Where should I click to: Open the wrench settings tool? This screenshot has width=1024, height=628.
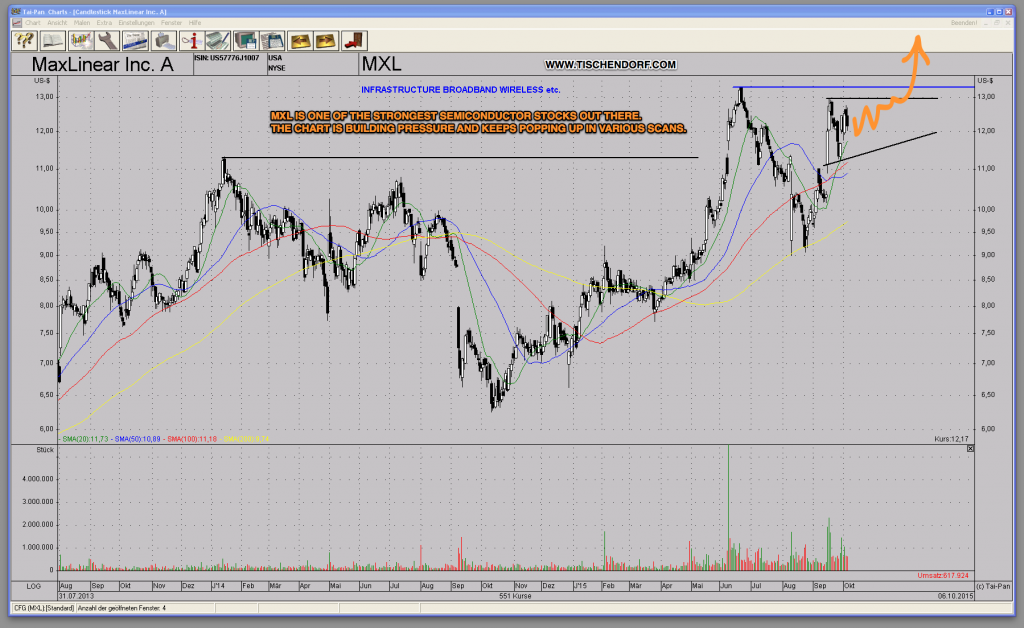click(x=109, y=40)
